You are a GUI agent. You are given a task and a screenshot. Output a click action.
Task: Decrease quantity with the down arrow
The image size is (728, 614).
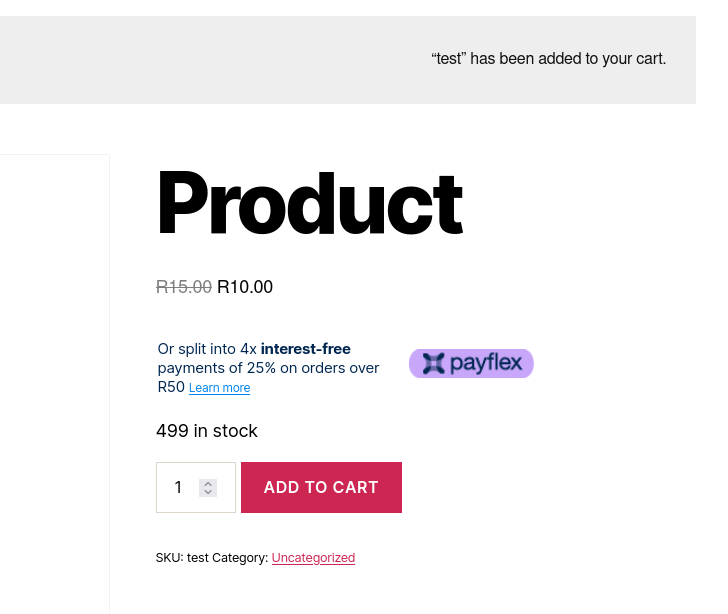click(208, 492)
